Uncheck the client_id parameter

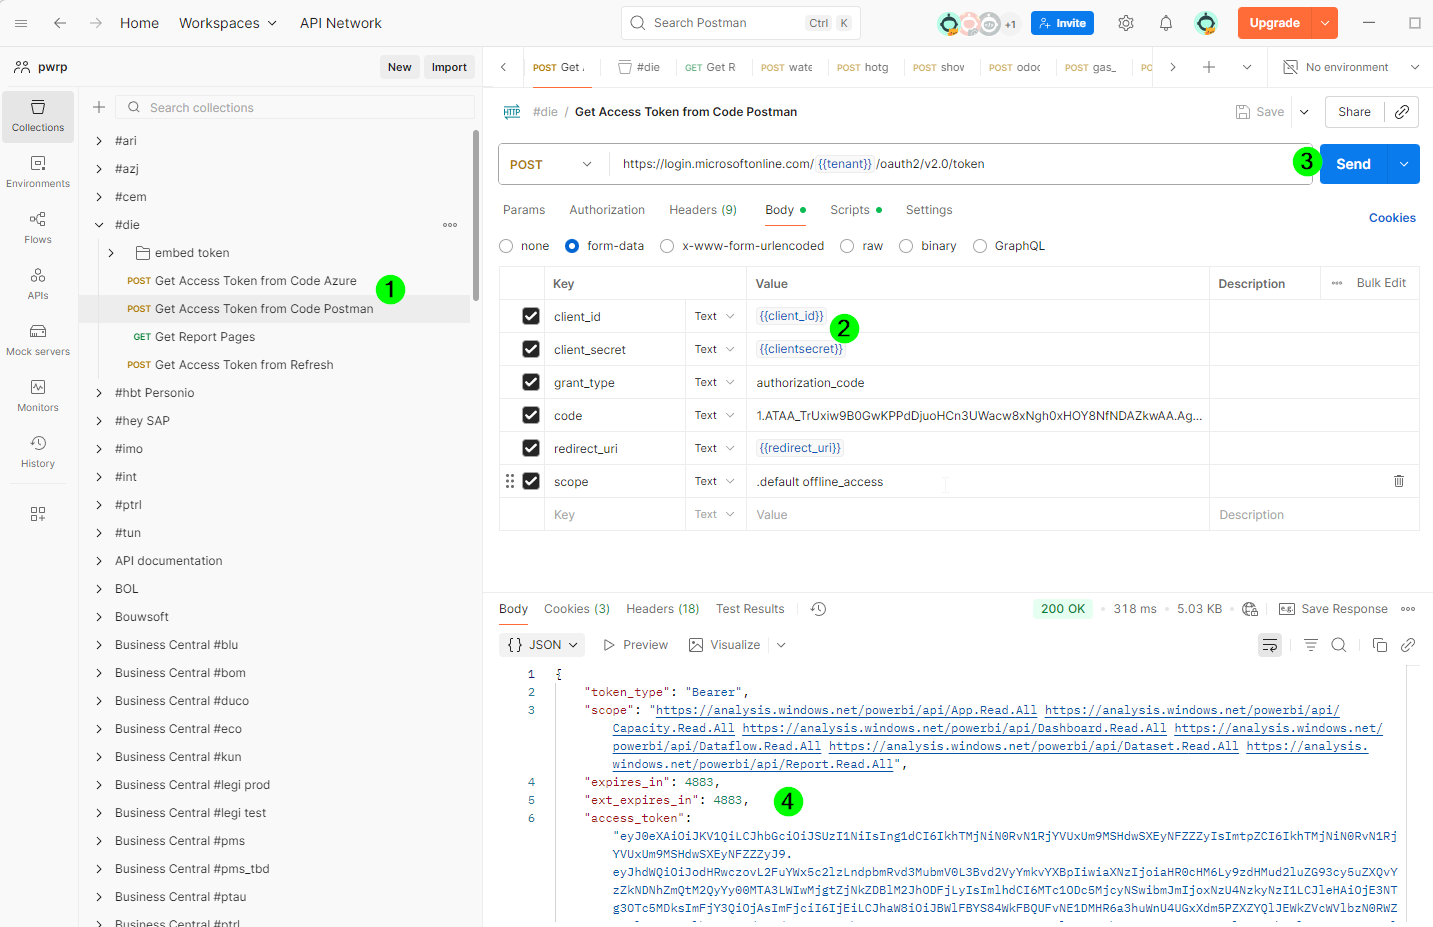(x=531, y=316)
